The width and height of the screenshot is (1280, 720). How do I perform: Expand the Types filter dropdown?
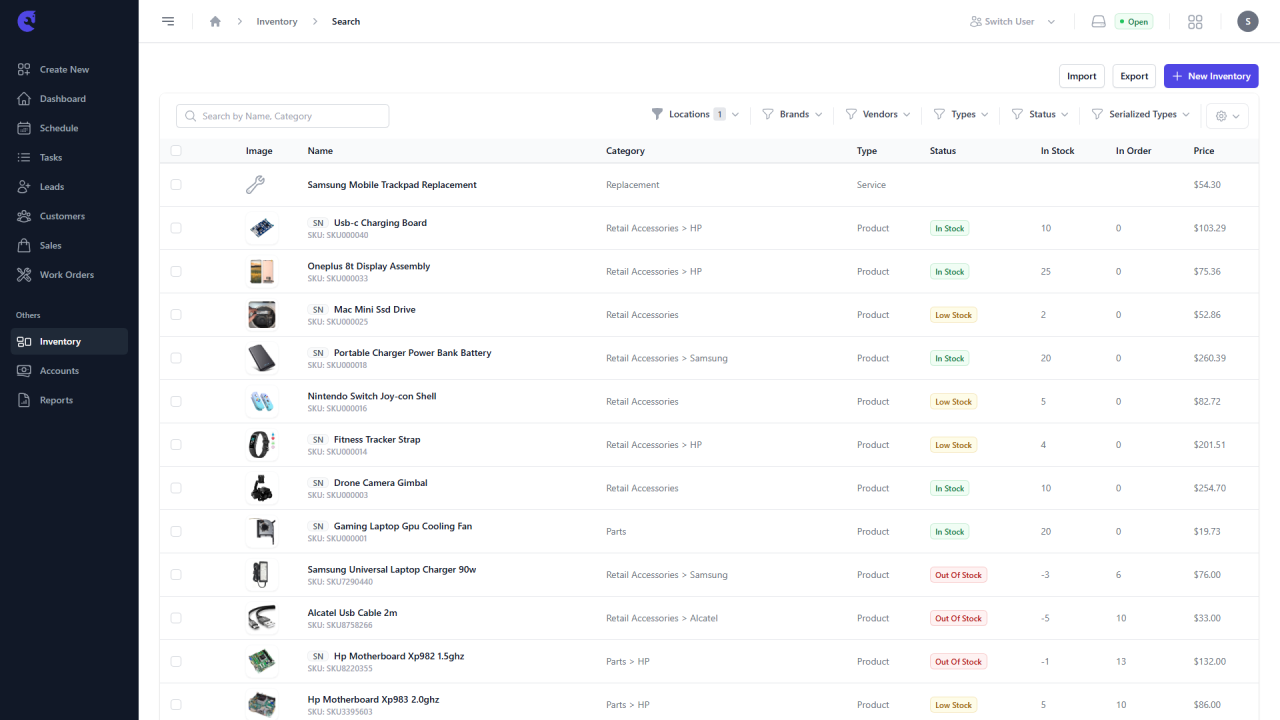961,114
